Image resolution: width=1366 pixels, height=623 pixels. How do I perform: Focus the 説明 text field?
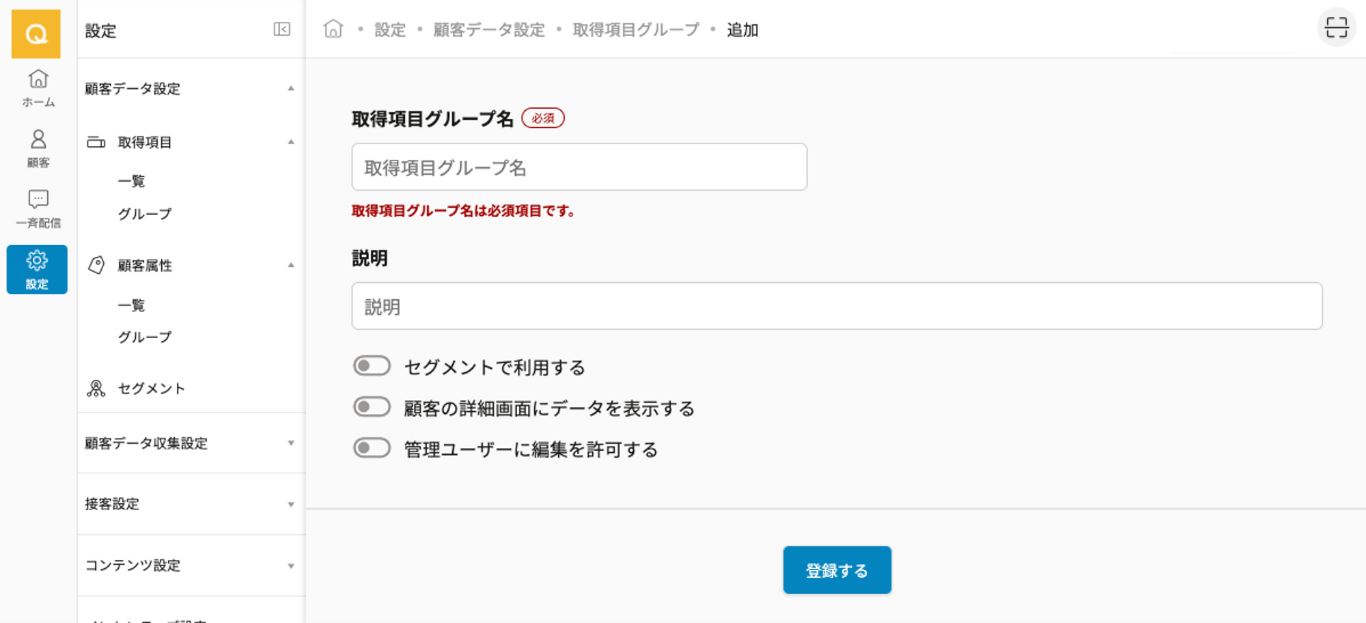pos(836,306)
